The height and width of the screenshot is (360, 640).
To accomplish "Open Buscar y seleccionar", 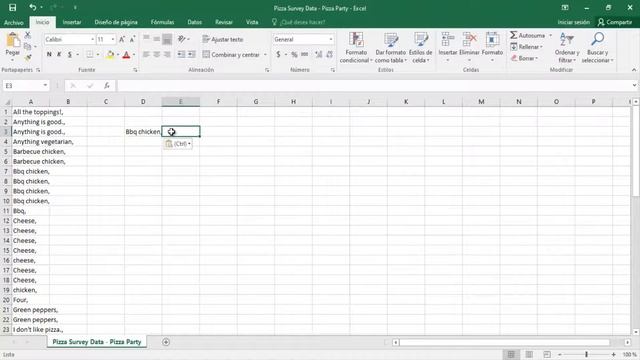I will click(598, 47).
